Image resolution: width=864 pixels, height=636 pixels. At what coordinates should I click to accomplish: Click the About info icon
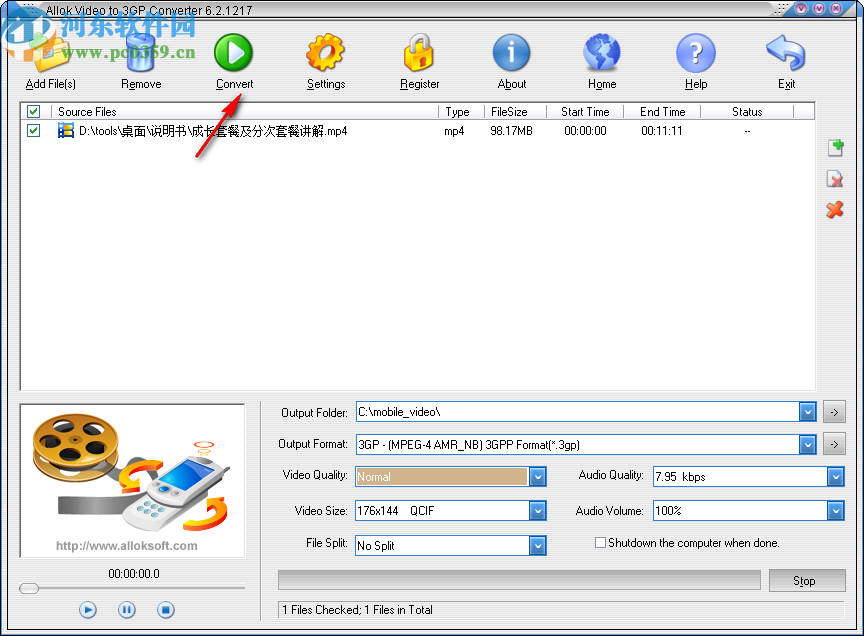pyautogui.click(x=511, y=50)
